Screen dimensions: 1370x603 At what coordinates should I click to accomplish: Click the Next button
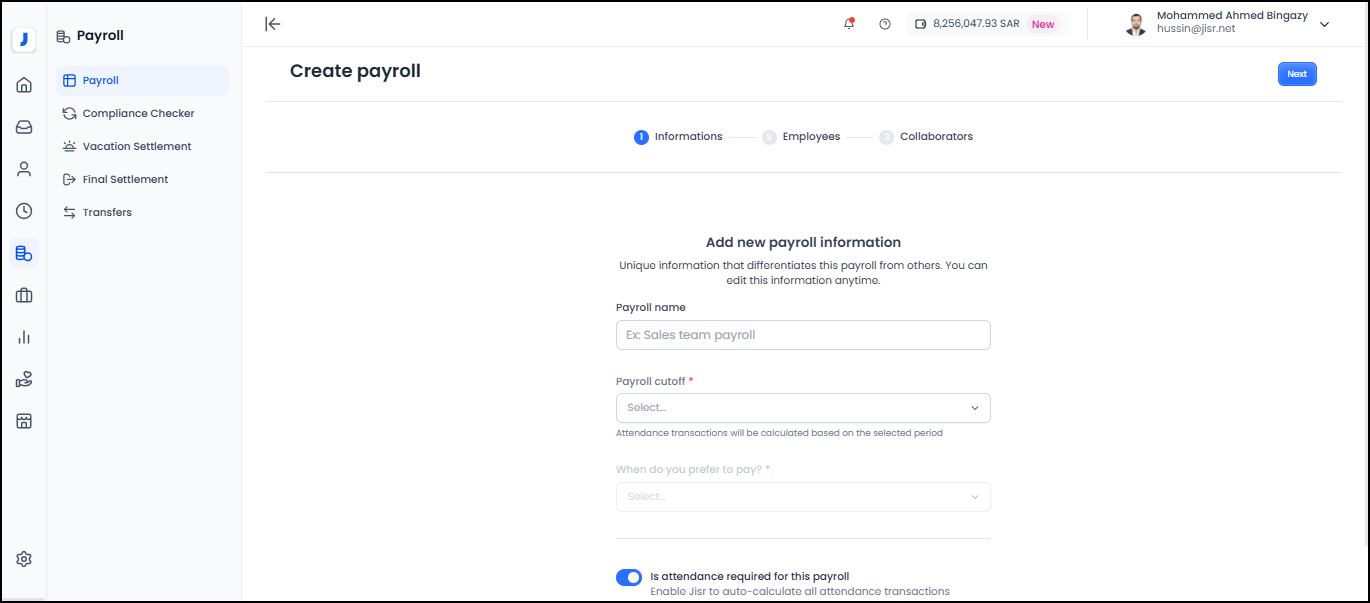[x=1296, y=73]
